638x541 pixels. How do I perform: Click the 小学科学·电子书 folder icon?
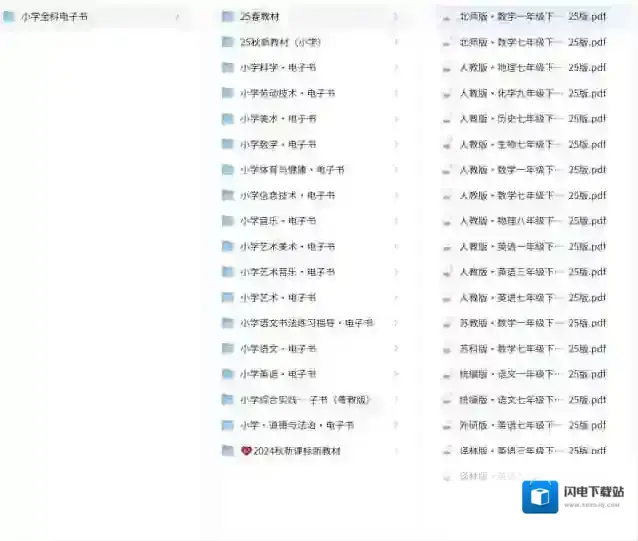tap(228, 68)
